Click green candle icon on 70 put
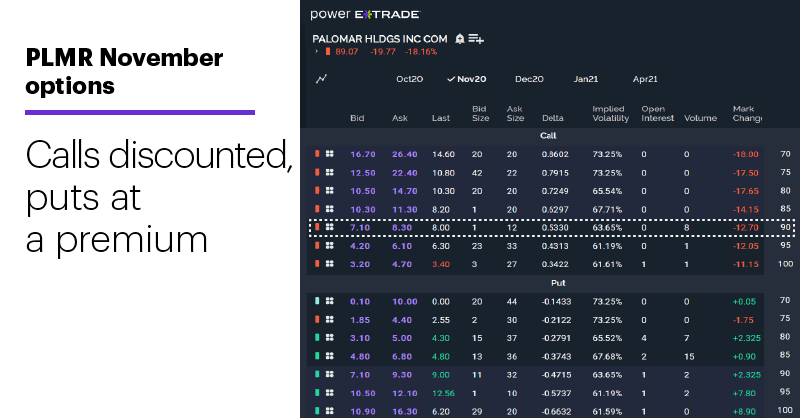Viewport: 800px width, 418px height. tap(317, 301)
